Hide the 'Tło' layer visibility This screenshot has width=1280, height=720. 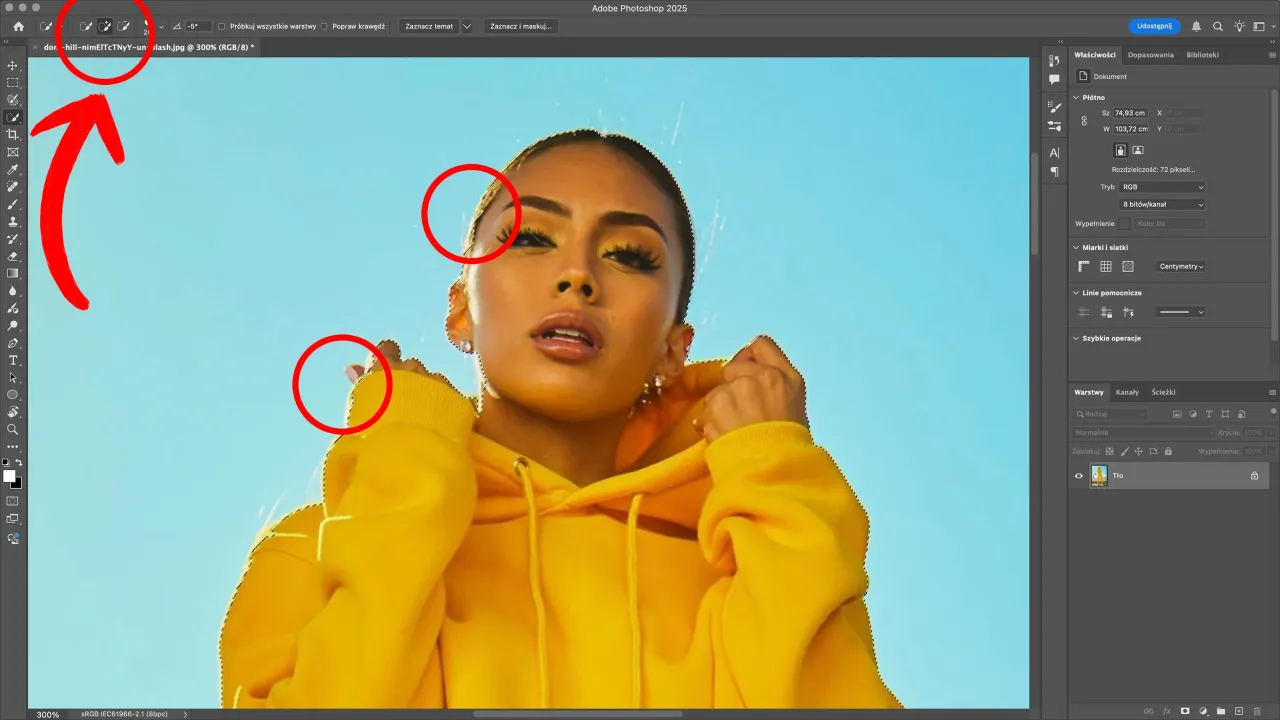[1078, 475]
